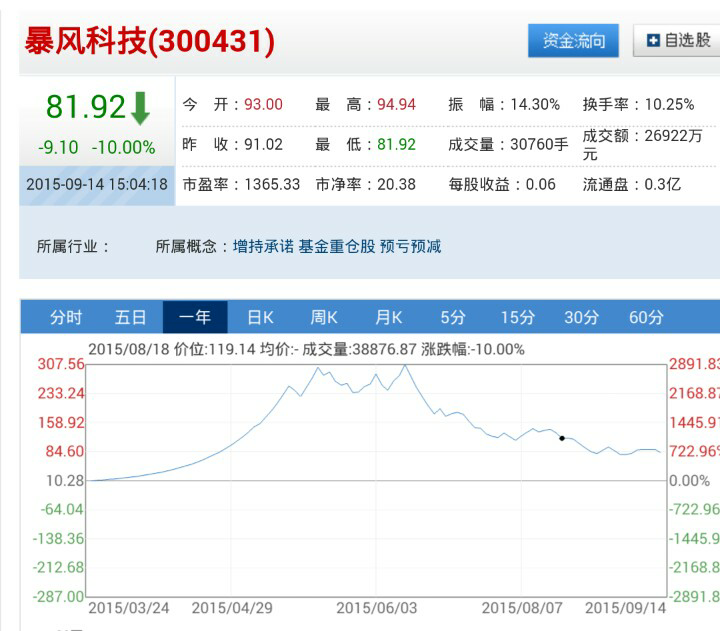This screenshot has width=720, height=631.
Task: Click the y-axis label 307.56
Action: (61, 364)
